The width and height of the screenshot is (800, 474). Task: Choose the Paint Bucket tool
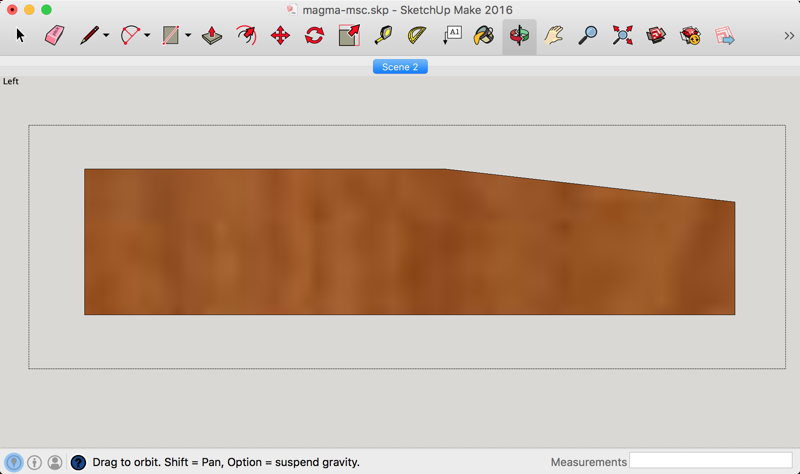484,36
